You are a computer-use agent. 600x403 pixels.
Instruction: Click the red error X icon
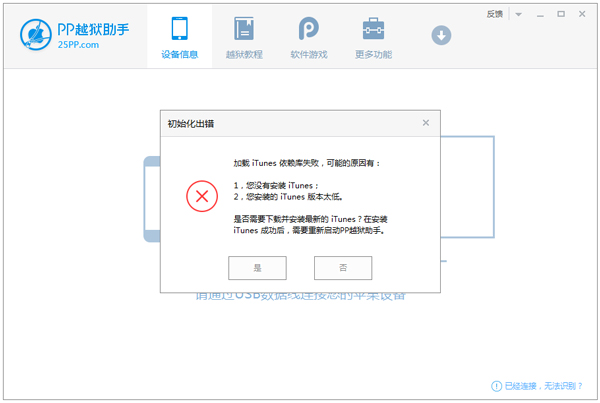[202, 196]
